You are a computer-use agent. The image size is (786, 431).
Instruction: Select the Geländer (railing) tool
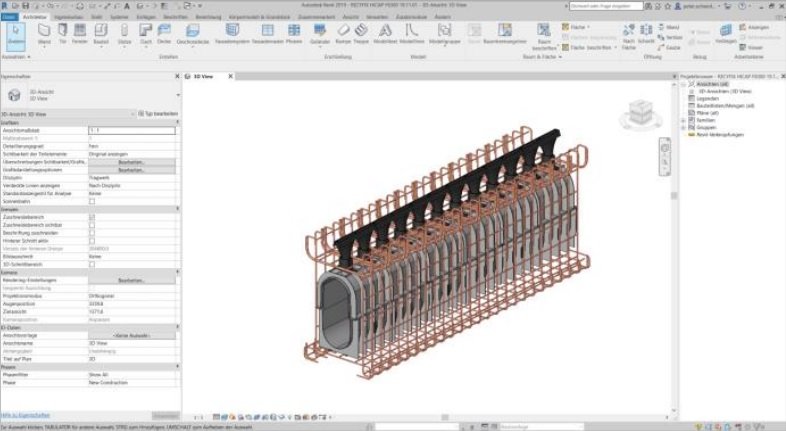click(x=320, y=34)
